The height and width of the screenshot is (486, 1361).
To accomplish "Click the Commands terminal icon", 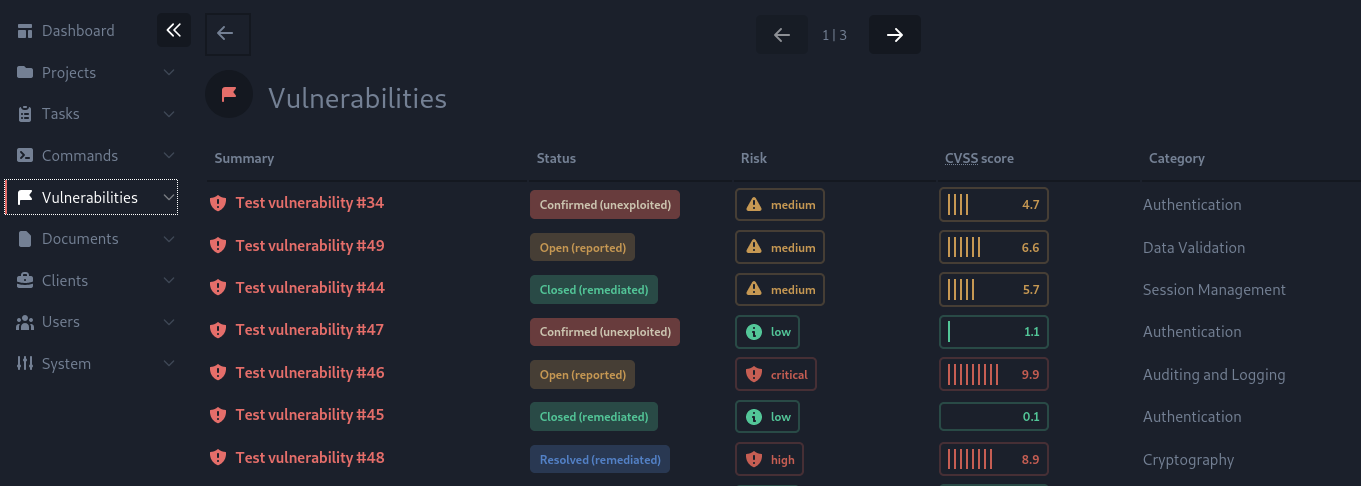I will (25, 156).
